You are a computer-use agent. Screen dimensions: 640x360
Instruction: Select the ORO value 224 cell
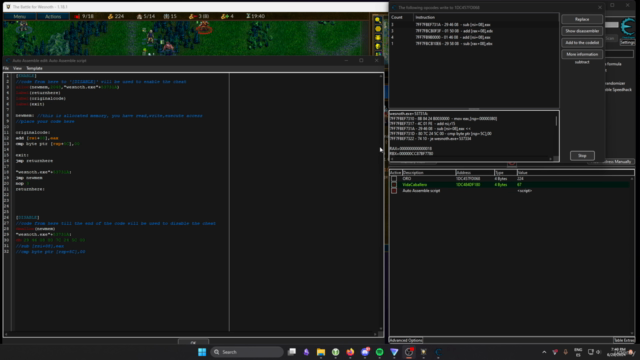(520, 179)
